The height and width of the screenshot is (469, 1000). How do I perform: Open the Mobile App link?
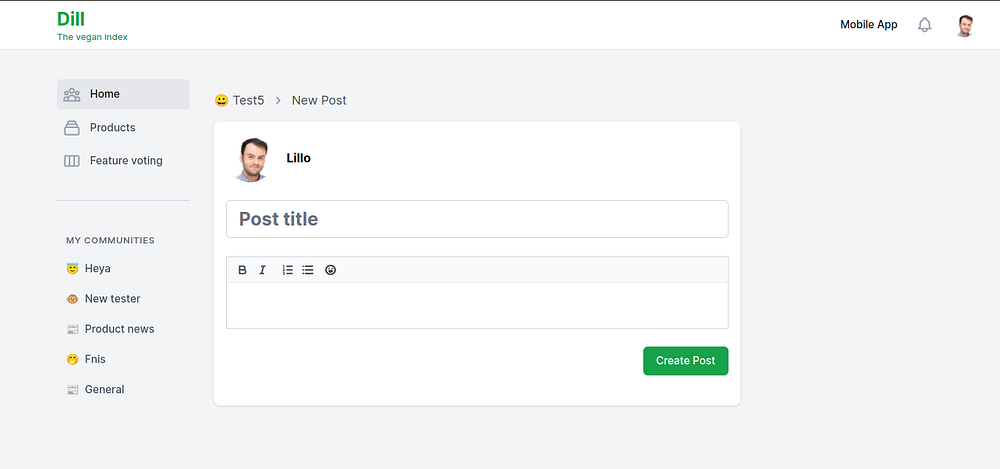[x=869, y=25]
